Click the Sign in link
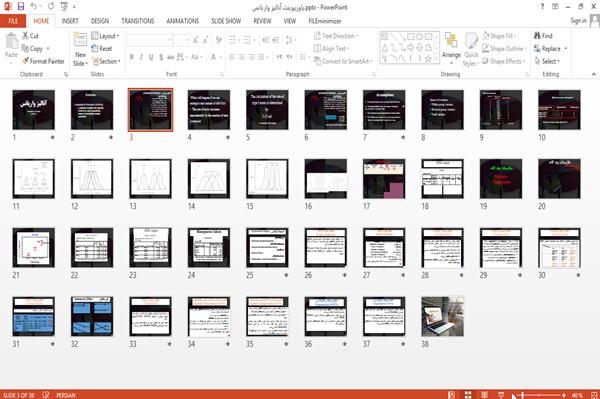Viewport: 600px width, 399px height. 578,21
